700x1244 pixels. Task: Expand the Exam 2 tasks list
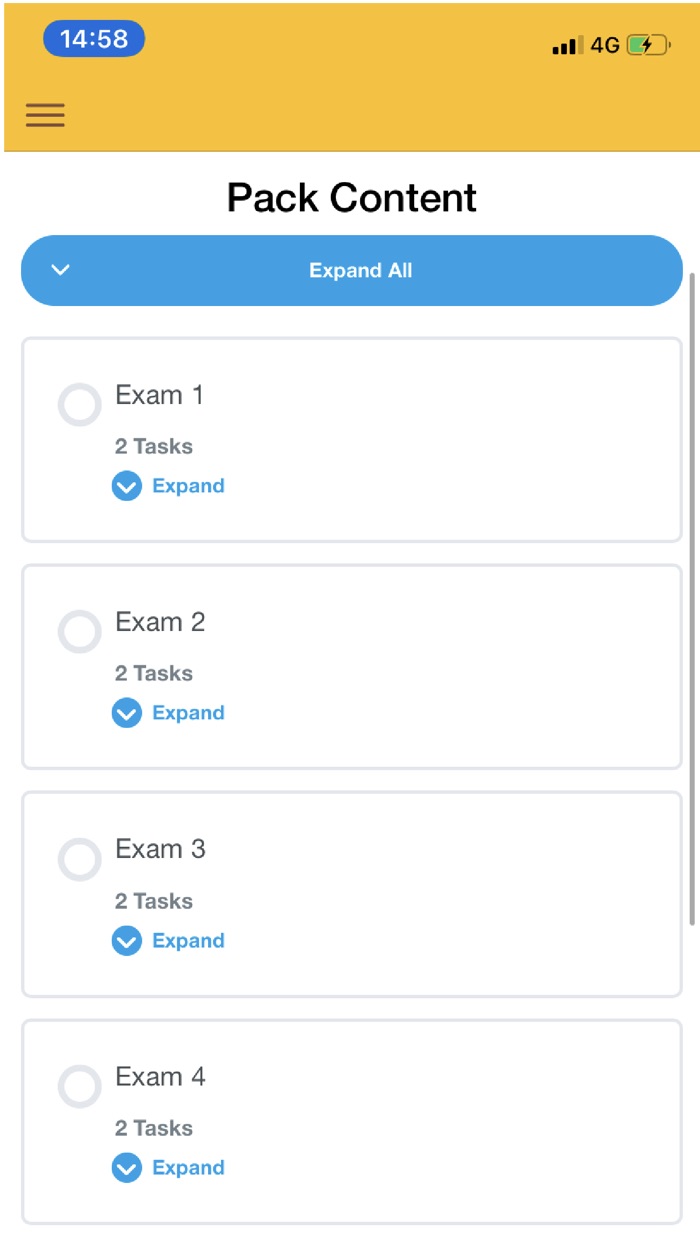[x=188, y=714]
